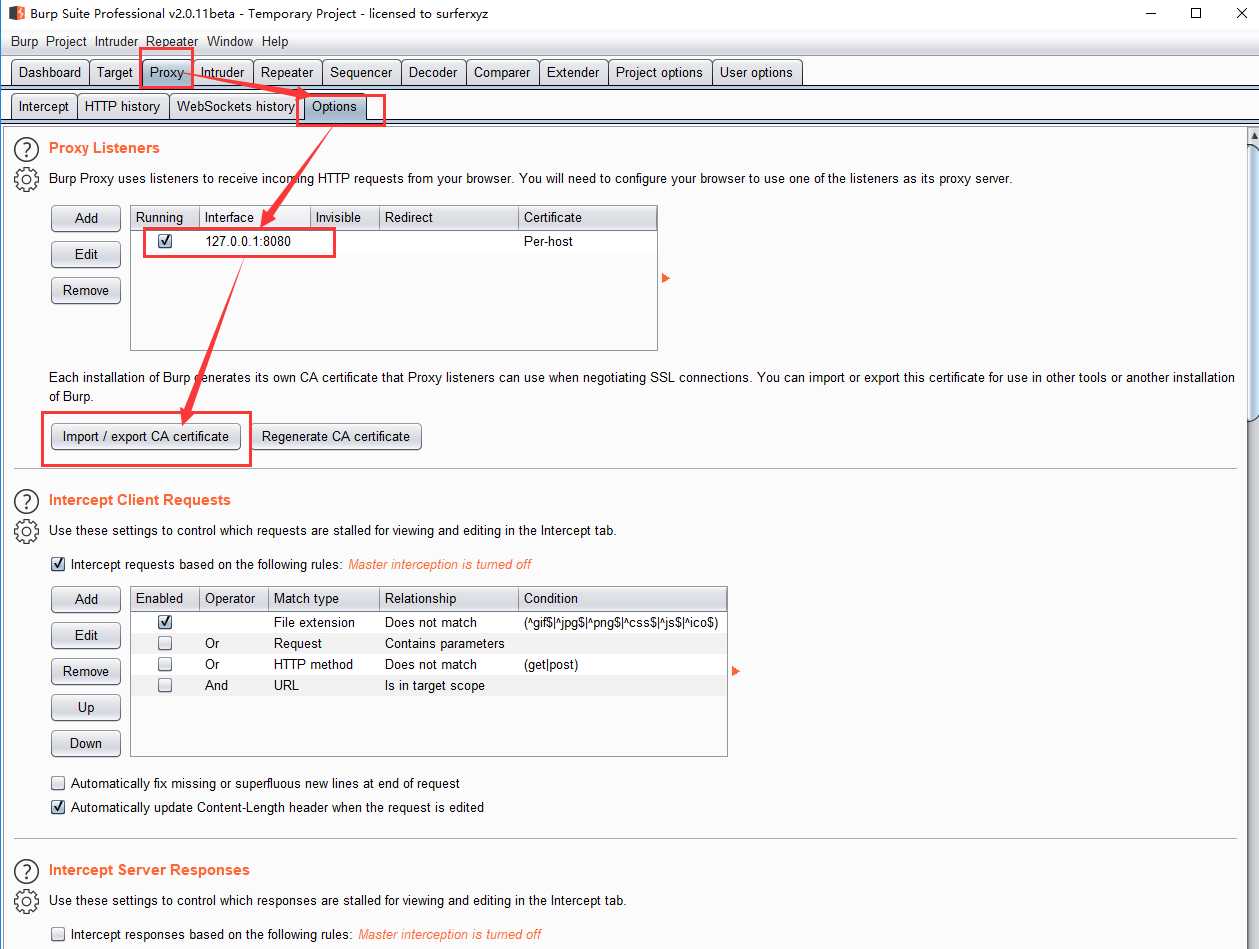1259x949 pixels.
Task: Open the HTTP history sub-tab
Action: click(x=122, y=106)
